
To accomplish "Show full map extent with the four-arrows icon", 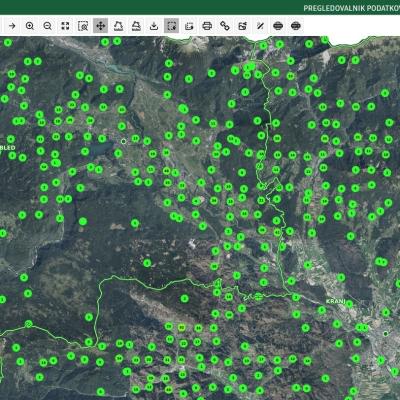I will point(65,26).
